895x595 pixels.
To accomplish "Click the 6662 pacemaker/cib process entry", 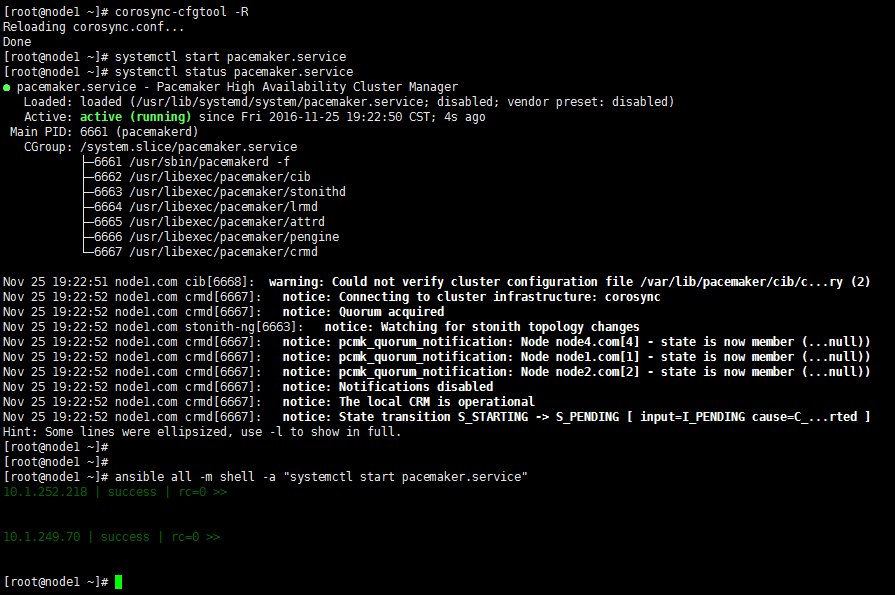I will click(202, 177).
